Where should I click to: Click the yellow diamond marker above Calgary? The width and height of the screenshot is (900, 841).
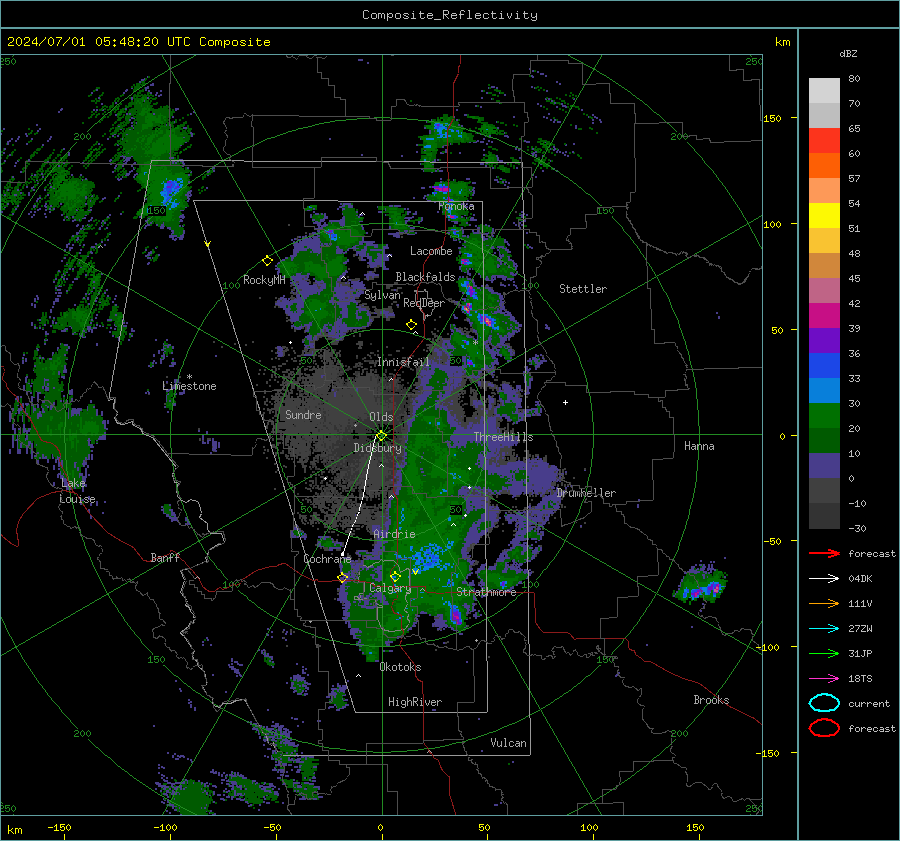pos(395,576)
